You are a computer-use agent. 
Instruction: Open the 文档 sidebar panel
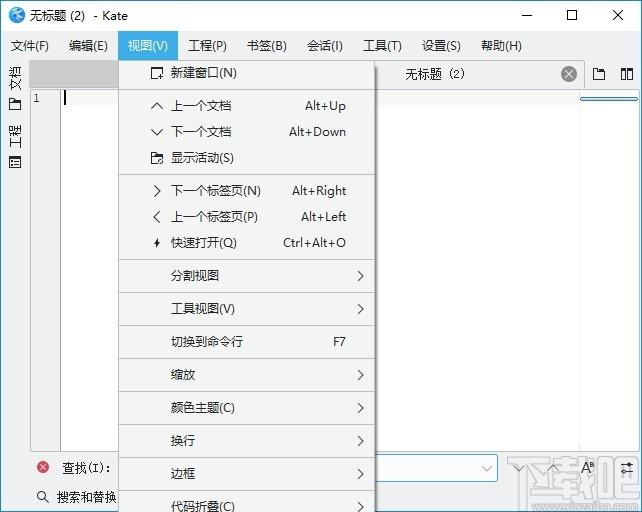(x=15, y=88)
